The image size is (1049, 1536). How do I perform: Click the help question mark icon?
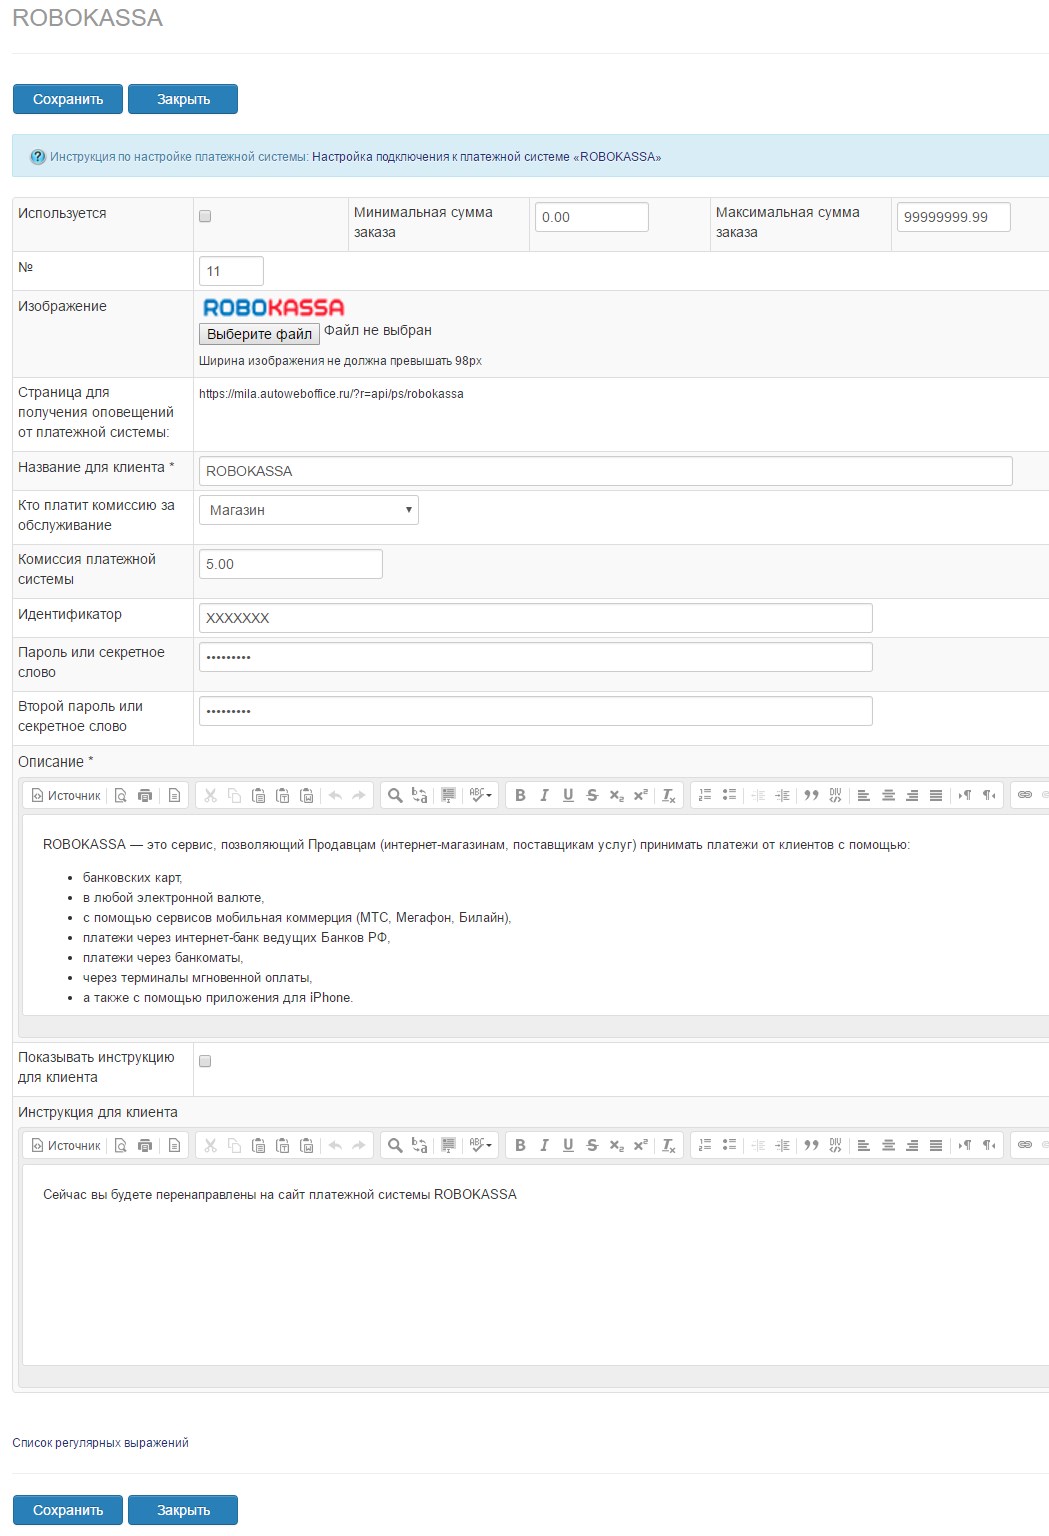point(38,157)
